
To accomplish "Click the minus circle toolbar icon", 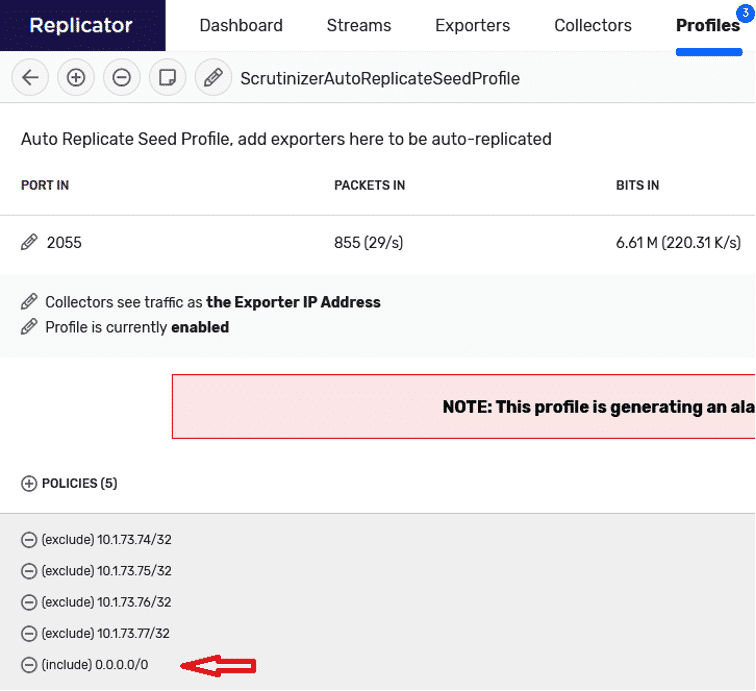I will point(122,78).
